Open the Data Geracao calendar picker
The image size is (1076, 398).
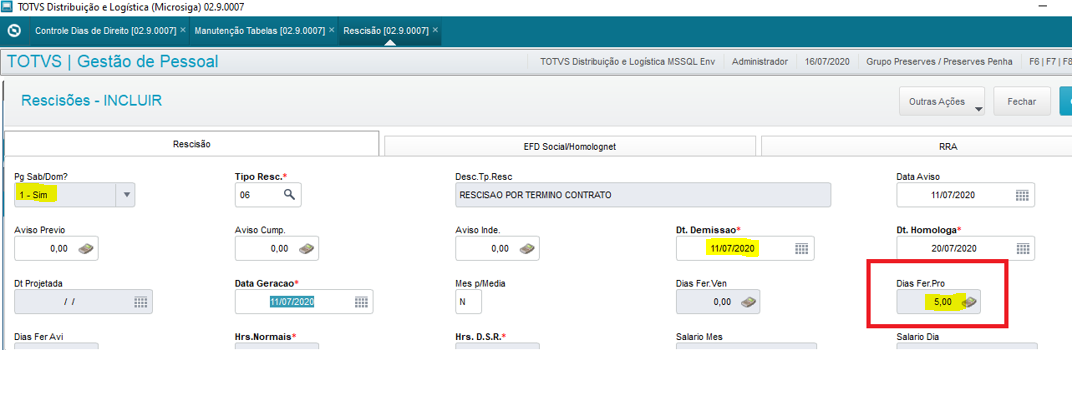coord(360,302)
